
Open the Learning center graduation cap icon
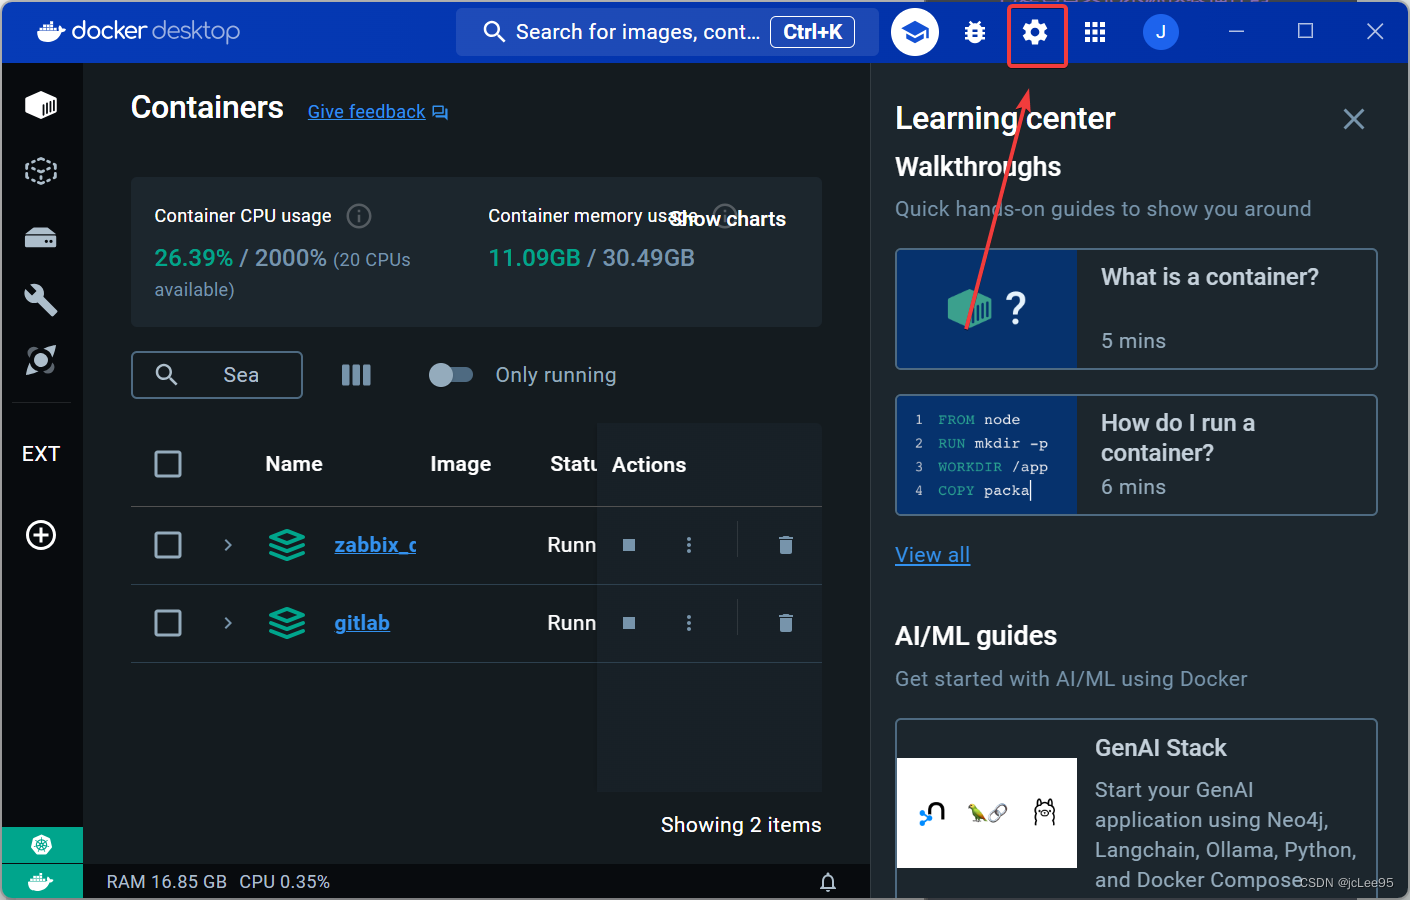[x=915, y=32]
